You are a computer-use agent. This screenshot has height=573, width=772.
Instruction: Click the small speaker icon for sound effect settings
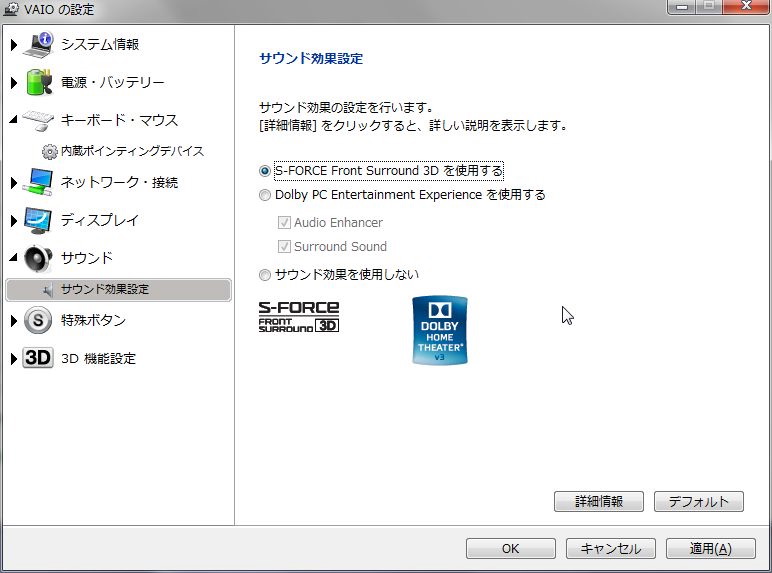[x=47, y=289]
